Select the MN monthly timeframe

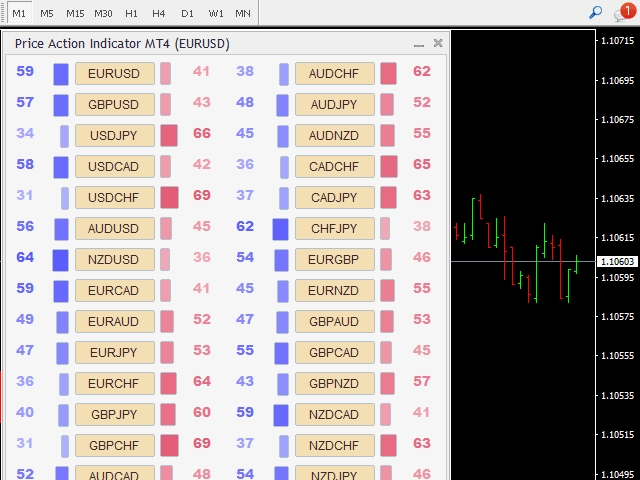[243, 13]
